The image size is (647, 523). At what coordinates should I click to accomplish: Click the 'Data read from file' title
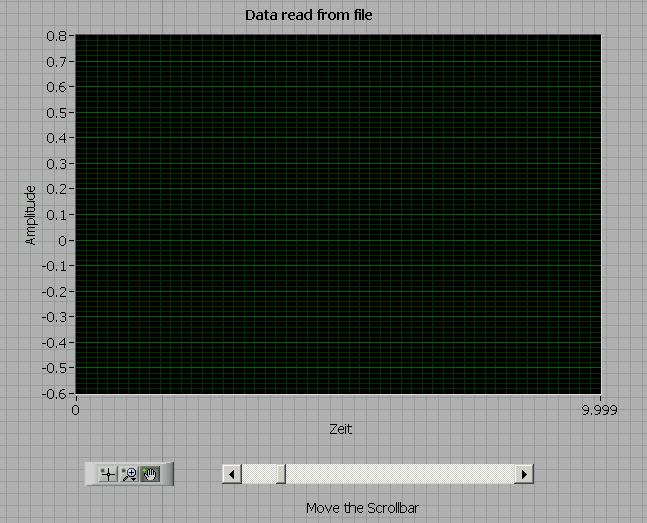pos(309,15)
